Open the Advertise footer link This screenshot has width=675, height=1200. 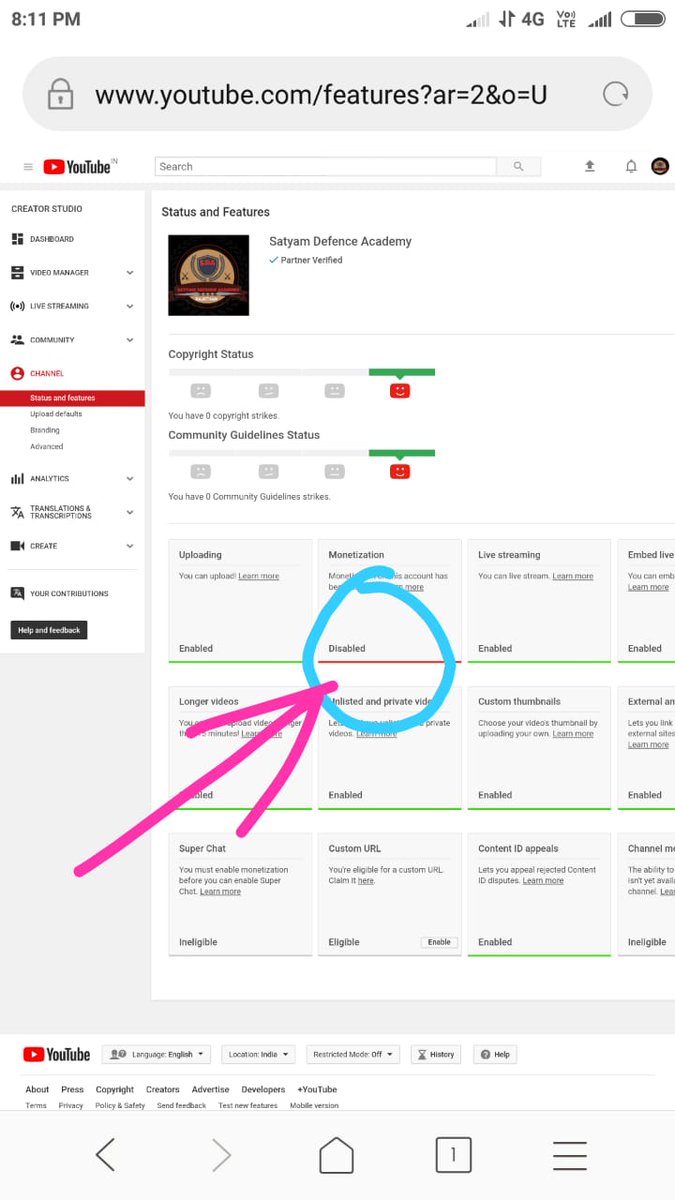point(210,1089)
